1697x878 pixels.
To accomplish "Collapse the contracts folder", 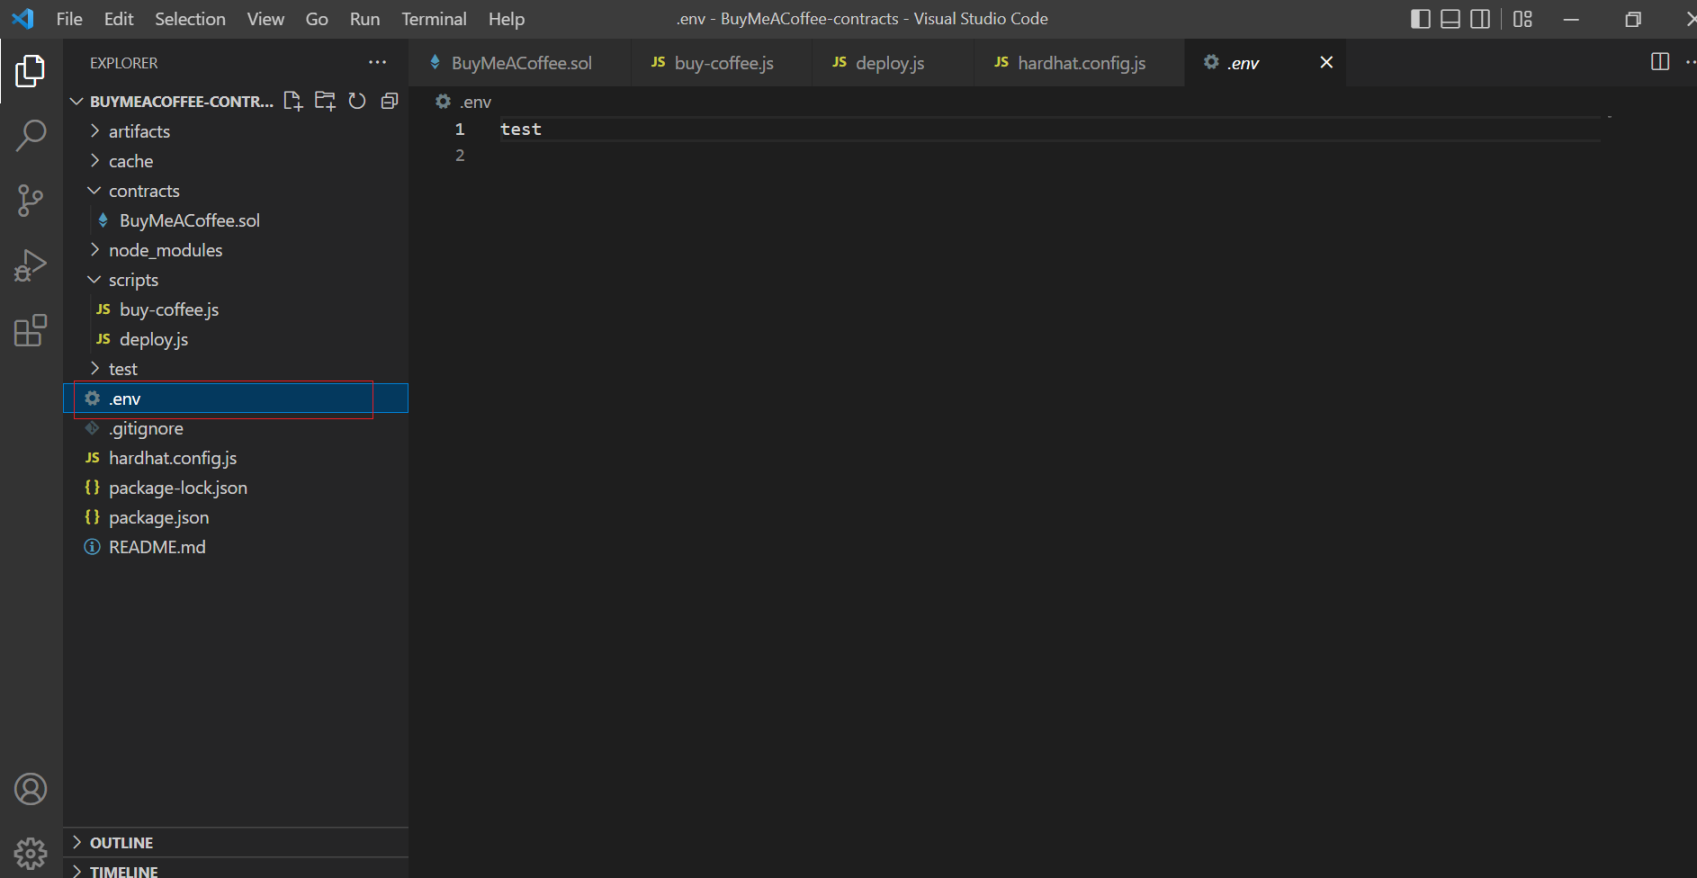I will (144, 191).
